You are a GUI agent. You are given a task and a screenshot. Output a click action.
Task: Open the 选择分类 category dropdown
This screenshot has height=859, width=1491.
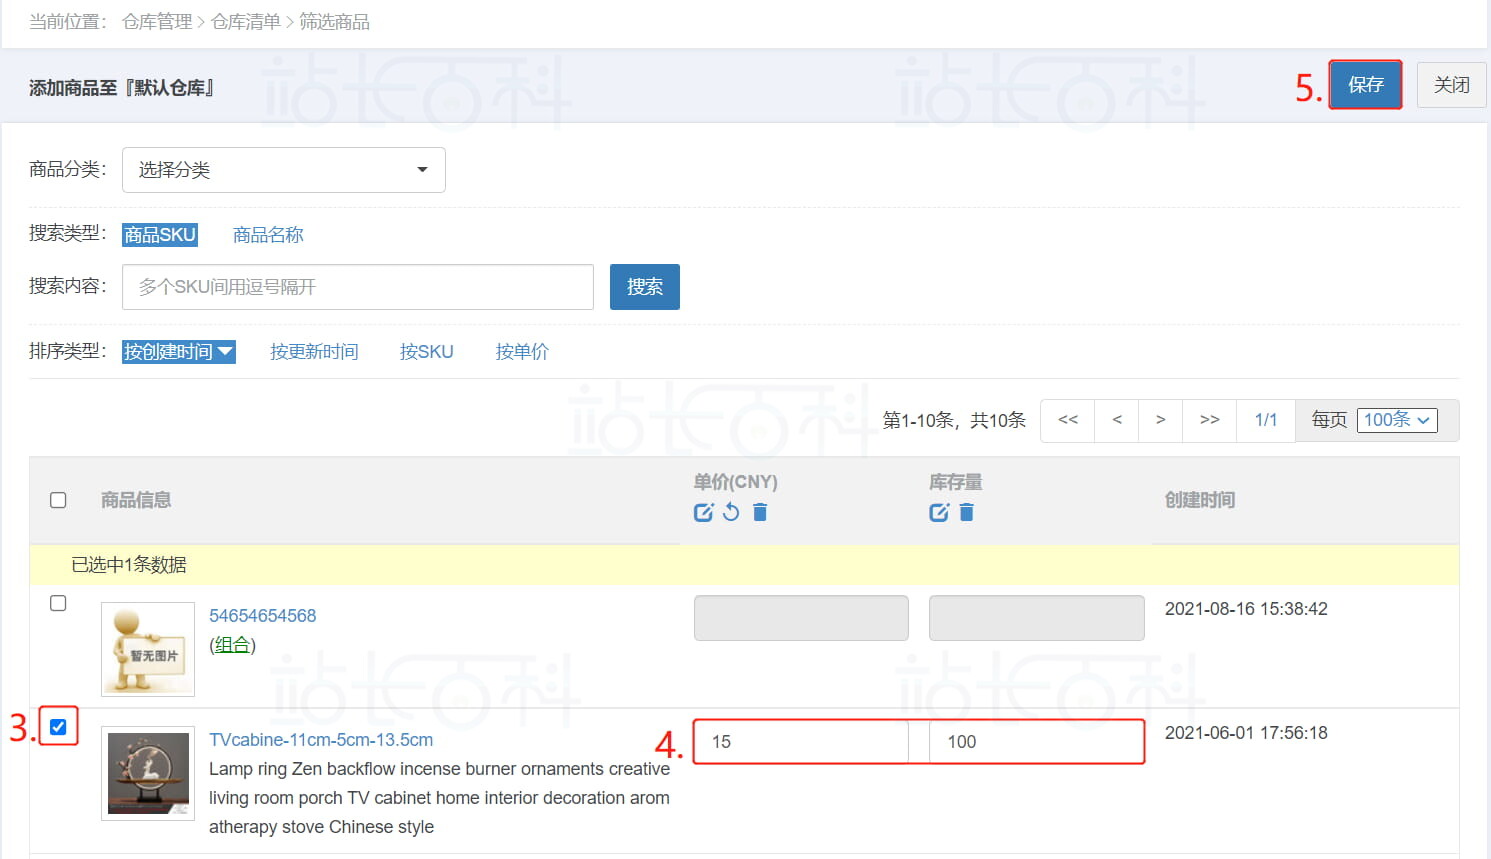tap(284, 170)
